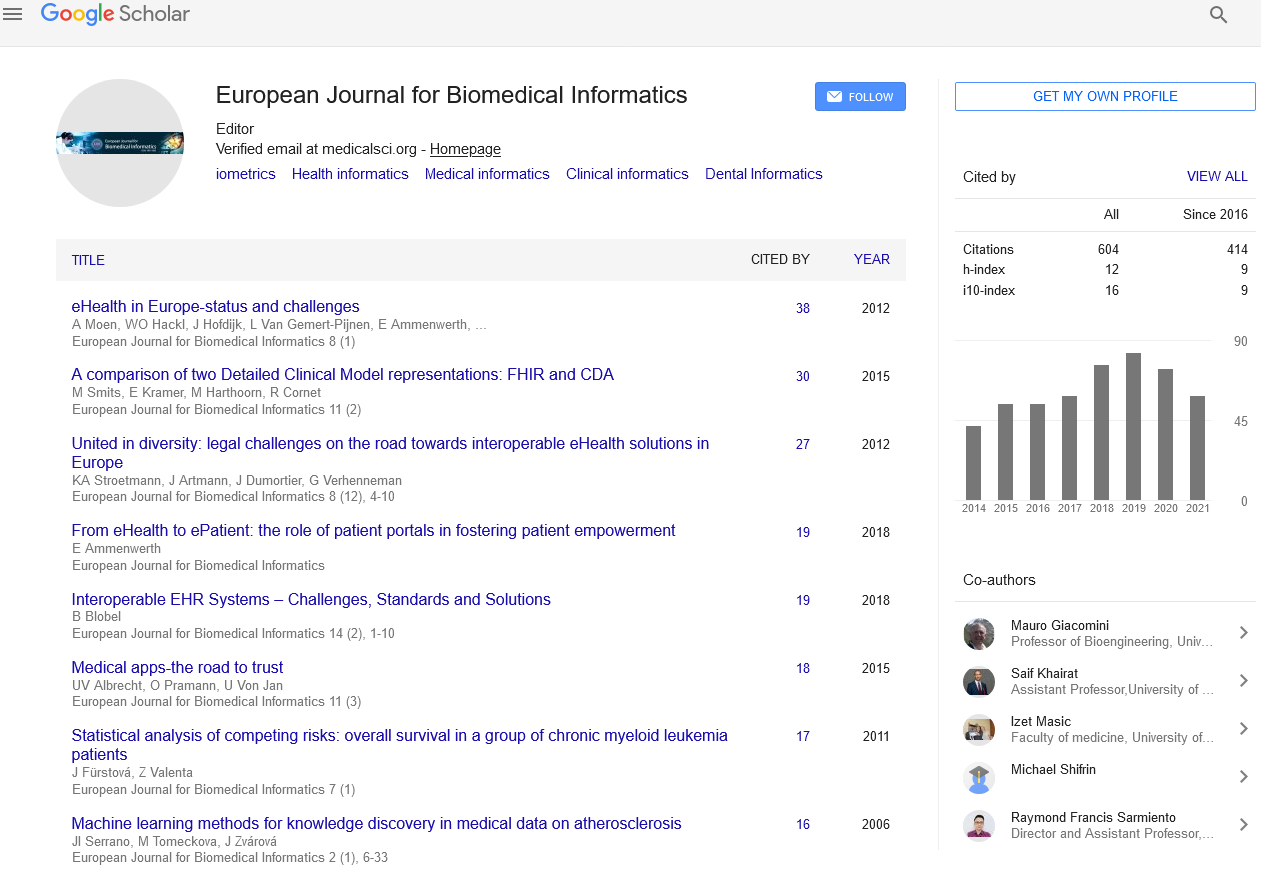Click citation count 19 for From eHealth to ePatient
Screen dimensions: 1261x873
803,533
